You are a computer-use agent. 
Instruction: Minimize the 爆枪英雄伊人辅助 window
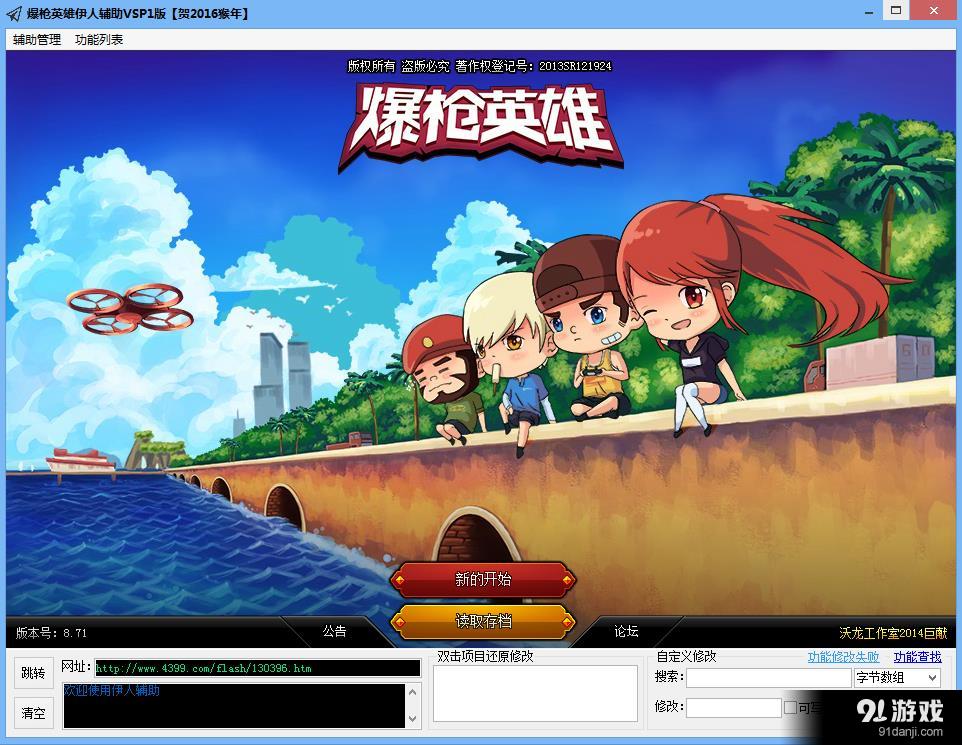pyautogui.click(x=869, y=12)
